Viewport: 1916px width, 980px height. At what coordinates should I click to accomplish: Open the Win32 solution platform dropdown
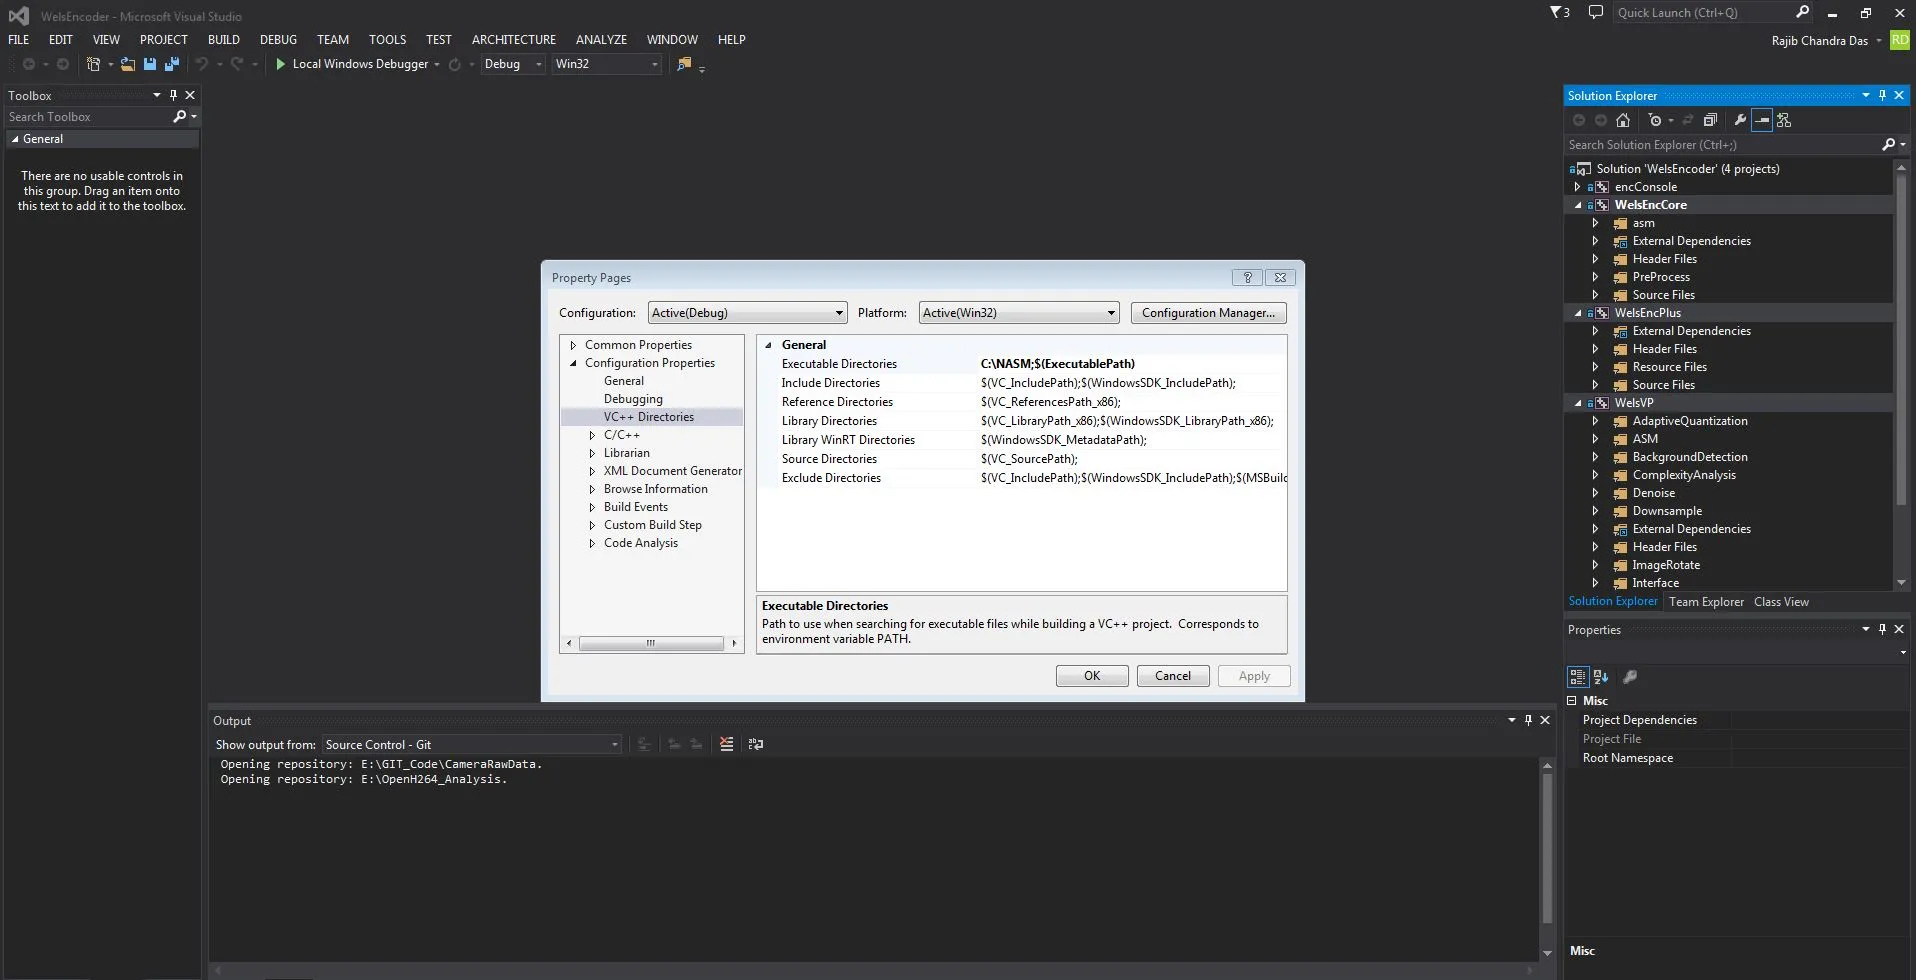pos(607,64)
